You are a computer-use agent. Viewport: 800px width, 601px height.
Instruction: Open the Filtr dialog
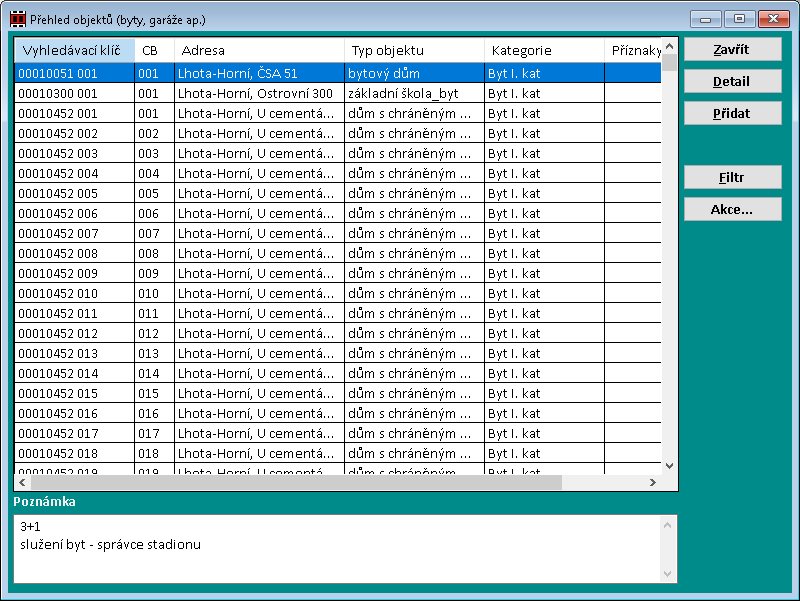732,177
